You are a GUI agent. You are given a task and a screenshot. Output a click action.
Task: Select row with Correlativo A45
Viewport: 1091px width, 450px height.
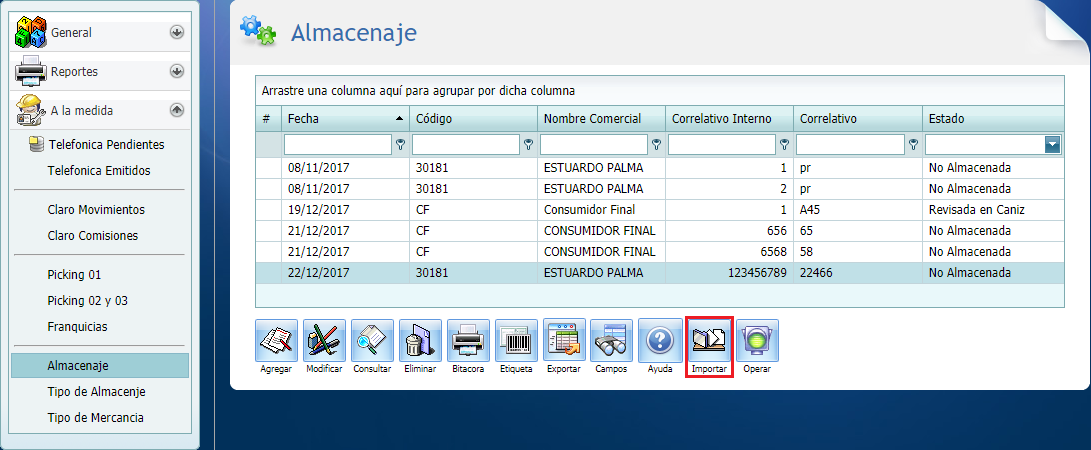(x=660, y=209)
